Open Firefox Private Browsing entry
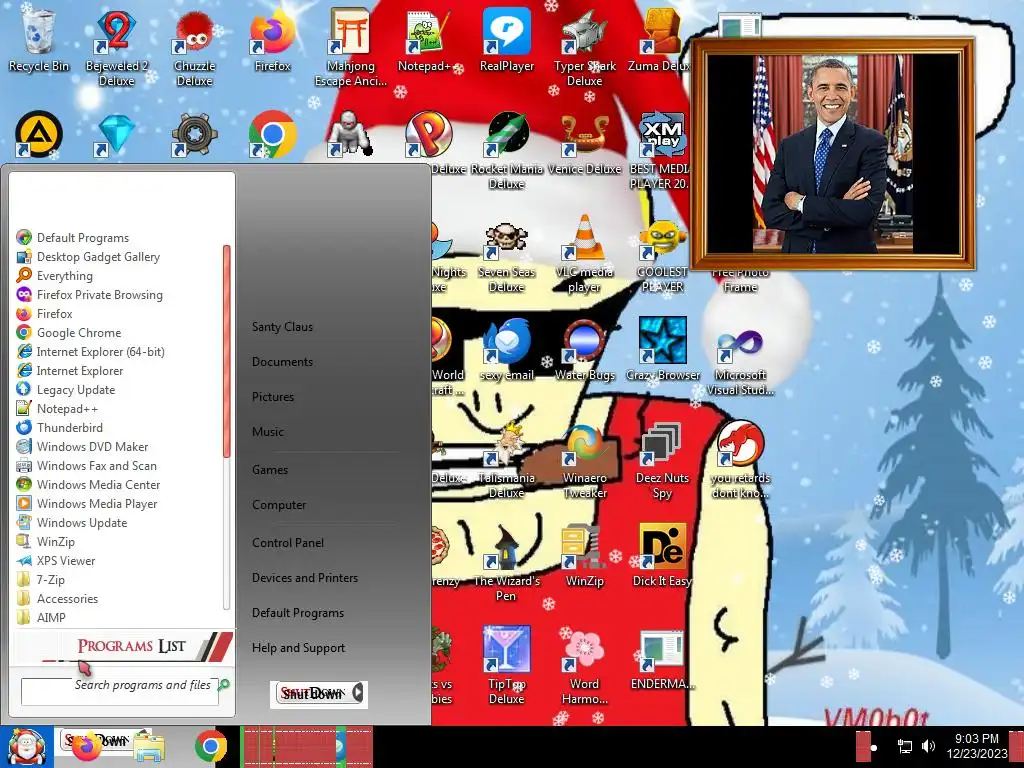The width and height of the screenshot is (1024, 768). click(99, 295)
